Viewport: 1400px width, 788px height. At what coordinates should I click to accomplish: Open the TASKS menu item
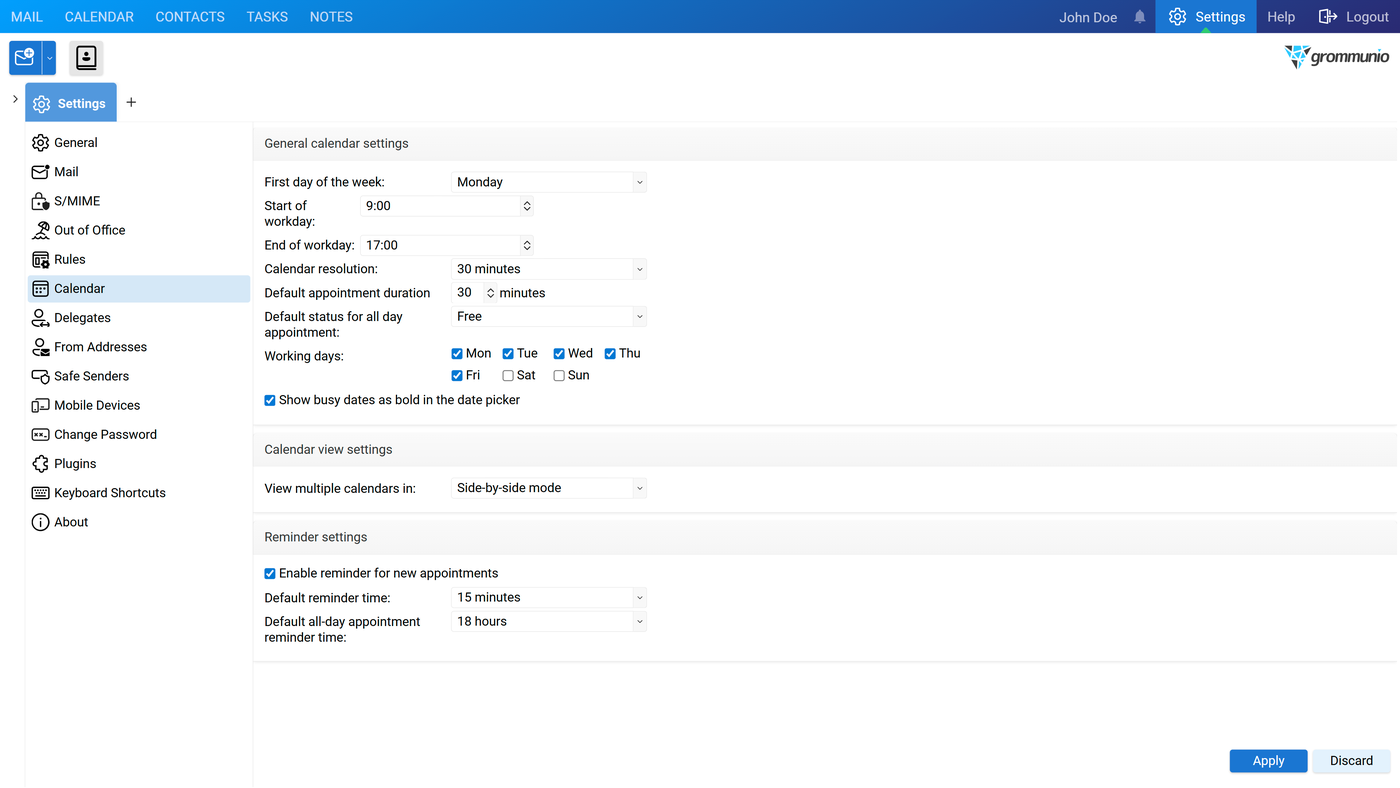point(267,17)
